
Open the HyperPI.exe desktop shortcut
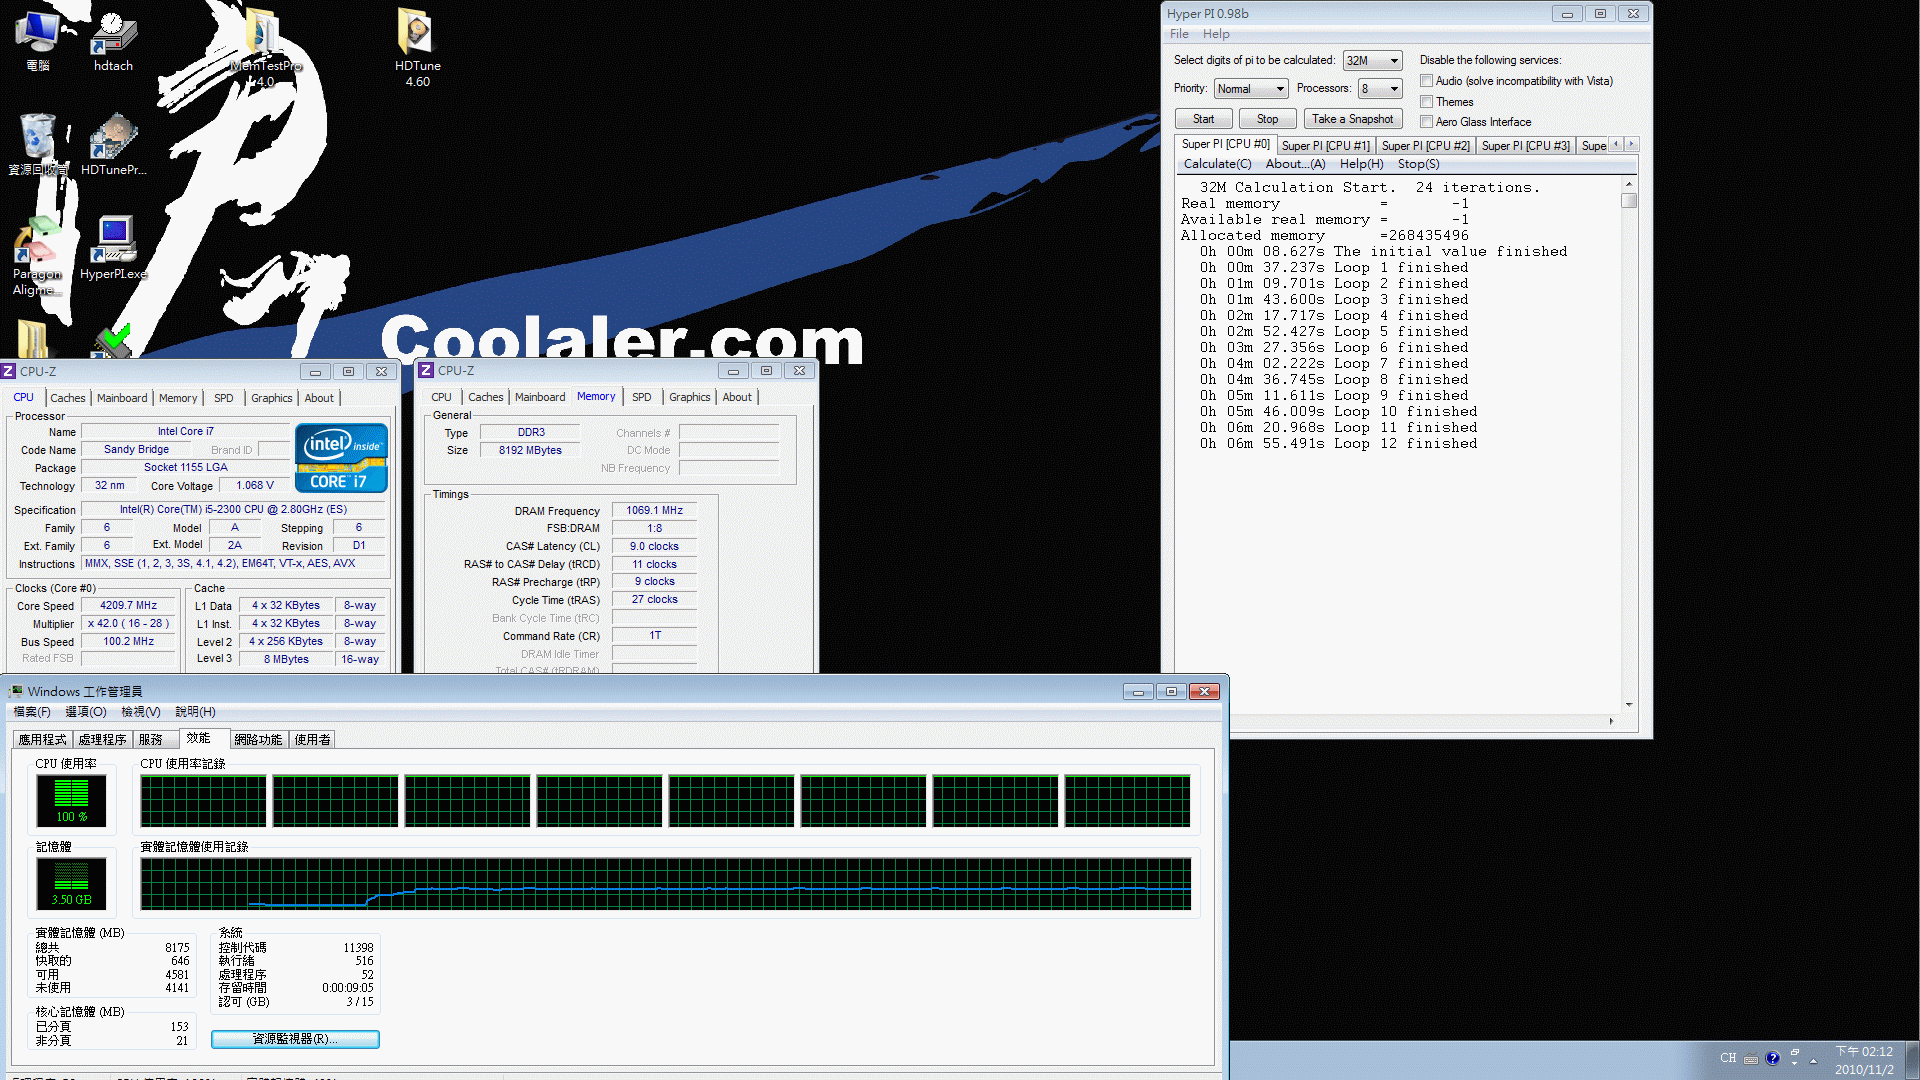point(113,248)
